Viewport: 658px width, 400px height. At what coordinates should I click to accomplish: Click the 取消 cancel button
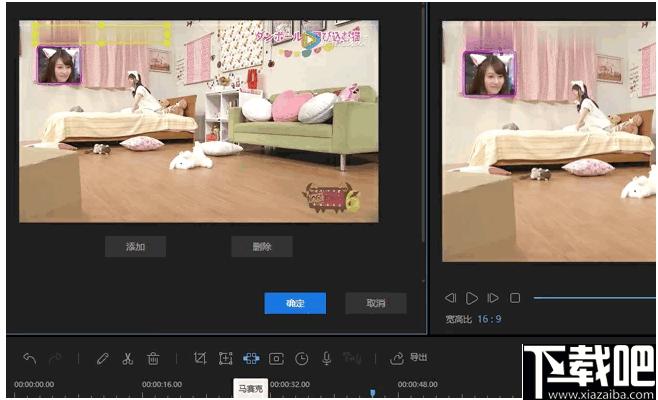(x=376, y=303)
